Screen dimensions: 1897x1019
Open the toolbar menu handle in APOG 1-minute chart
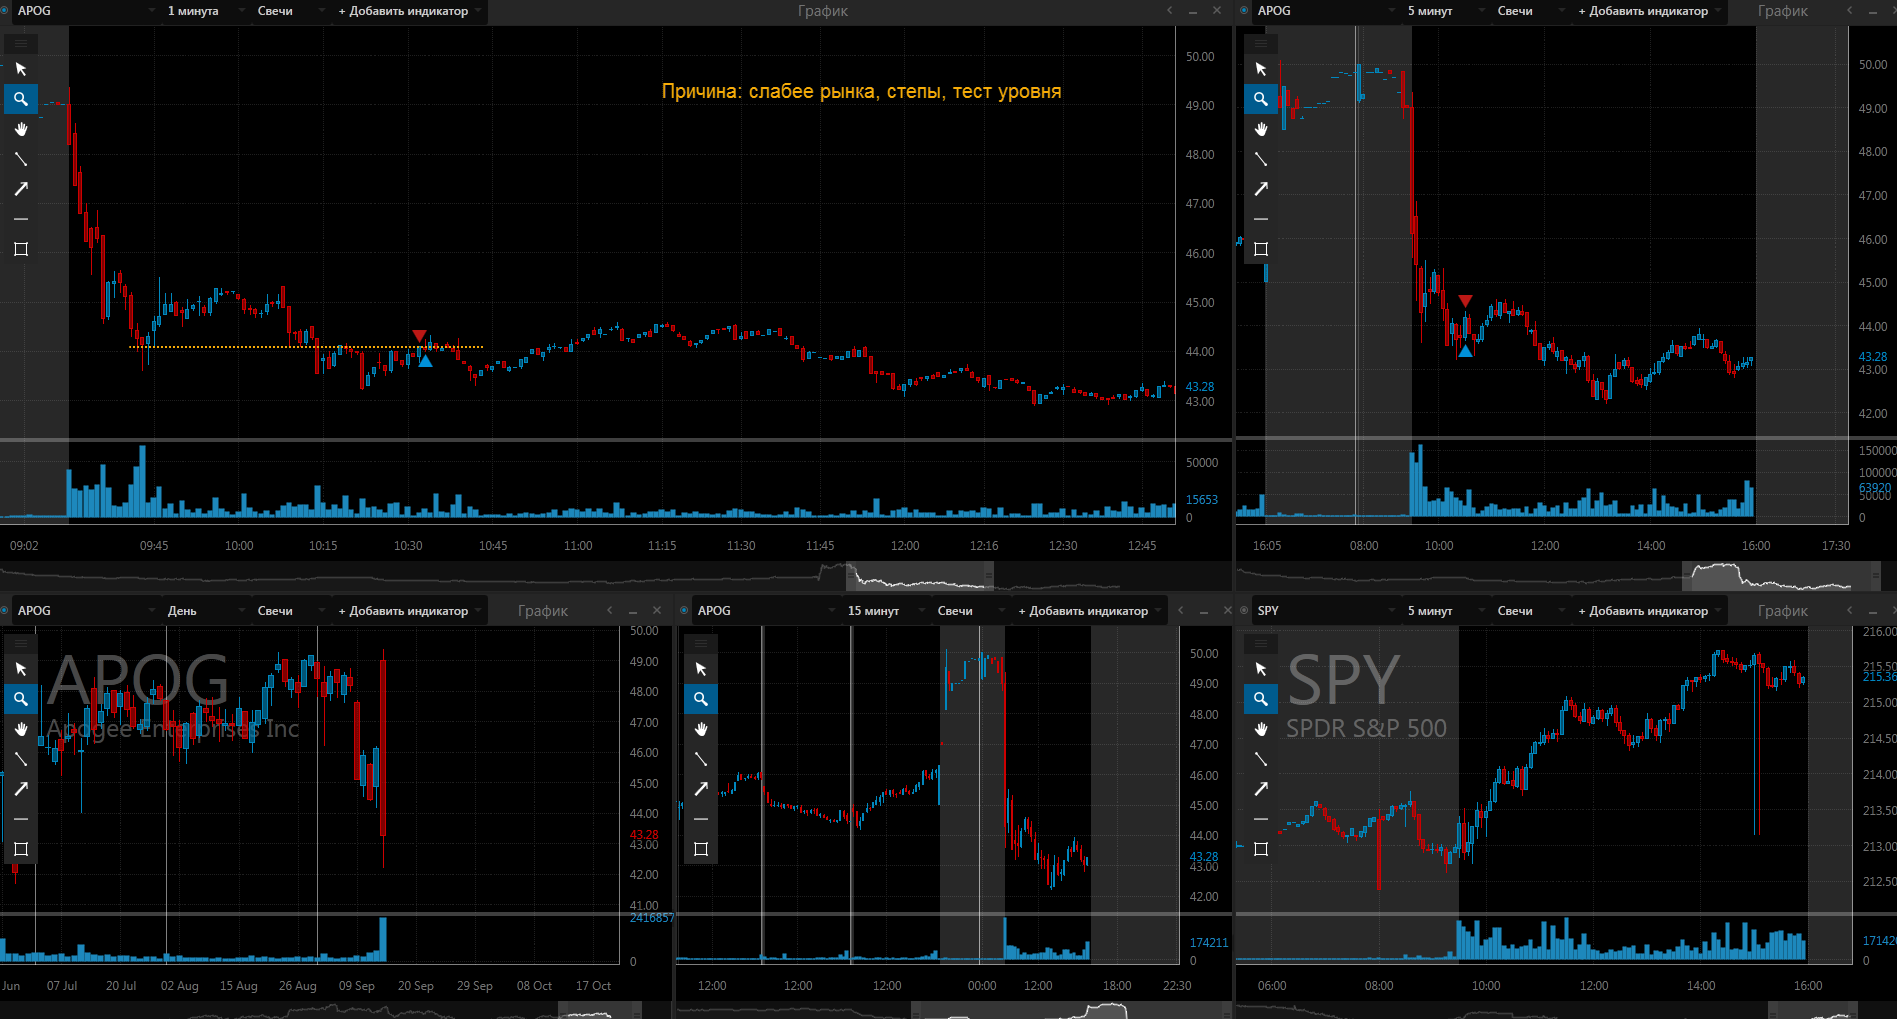point(20,44)
